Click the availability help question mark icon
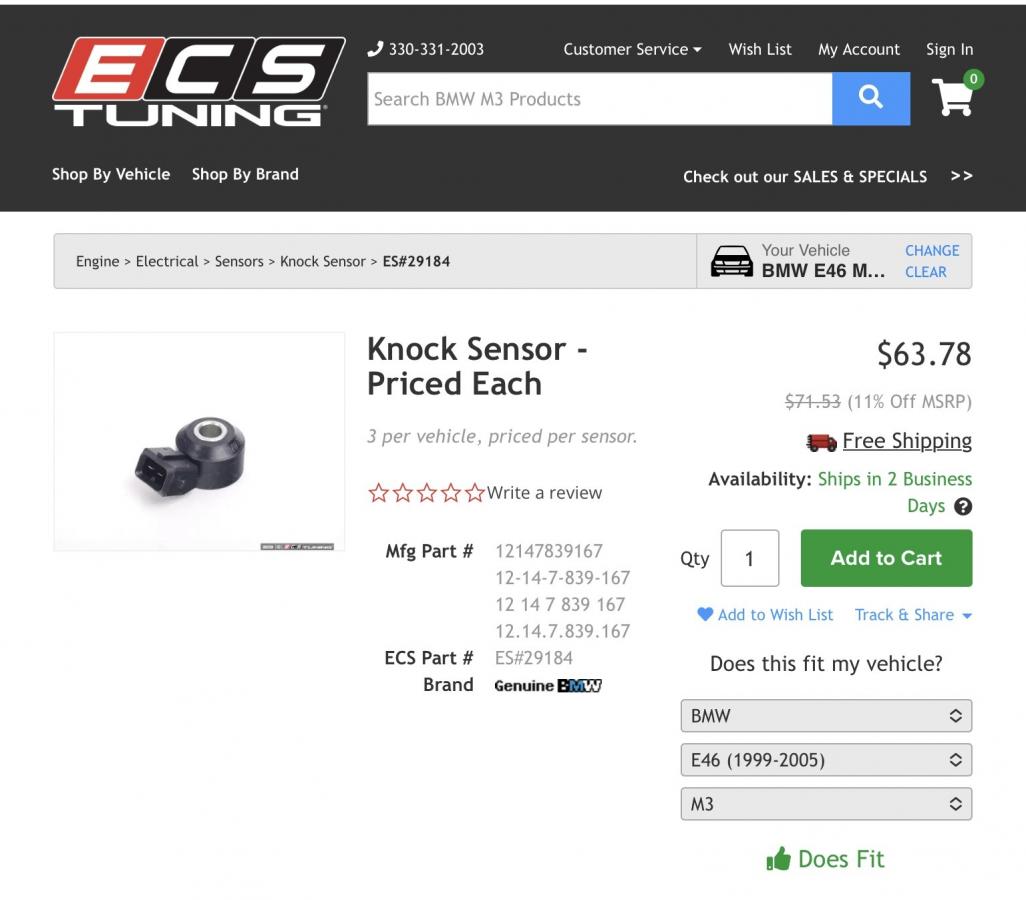Viewport: 1026px width, 900px height. click(x=963, y=506)
